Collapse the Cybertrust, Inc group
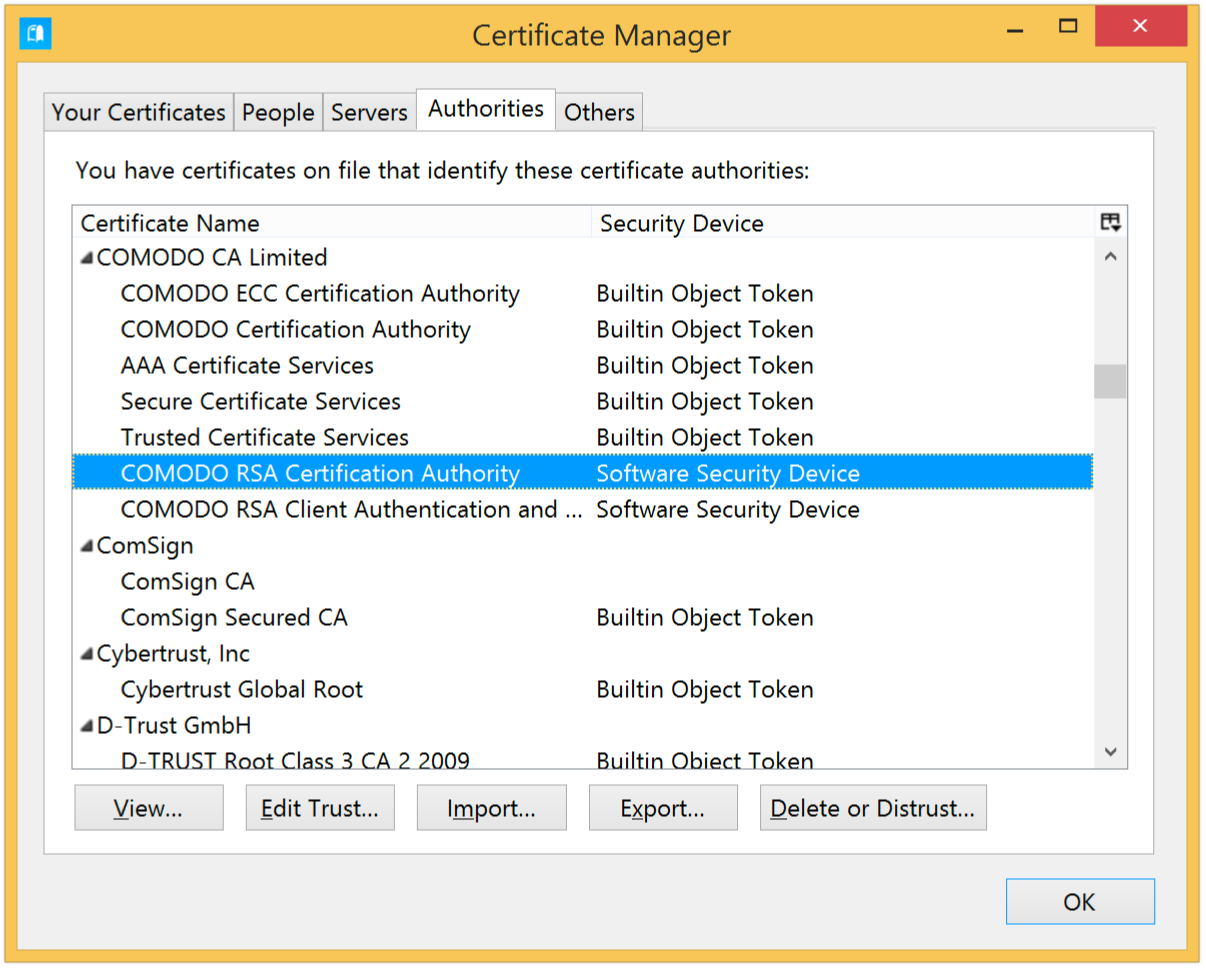1206x968 pixels. (86, 653)
